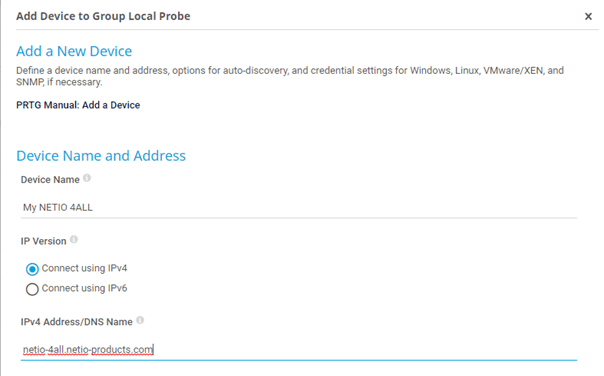This screenshot has width=604, height=376.
Task: Click the Device Name and Address heading
Action: pyautogui.click(x=101, y=156)
